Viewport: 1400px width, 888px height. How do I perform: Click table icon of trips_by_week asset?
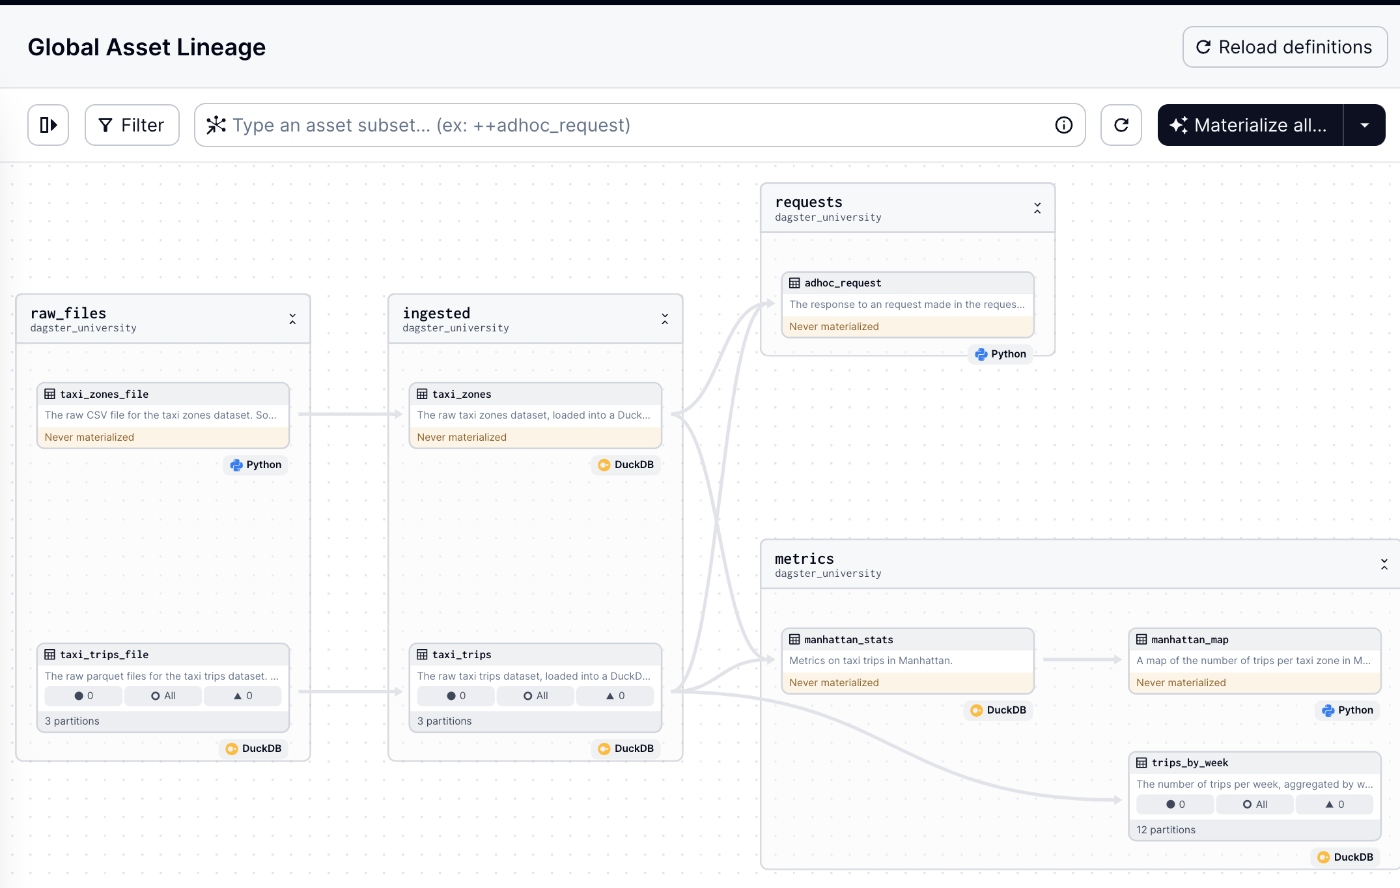(x=1141, y=763)
